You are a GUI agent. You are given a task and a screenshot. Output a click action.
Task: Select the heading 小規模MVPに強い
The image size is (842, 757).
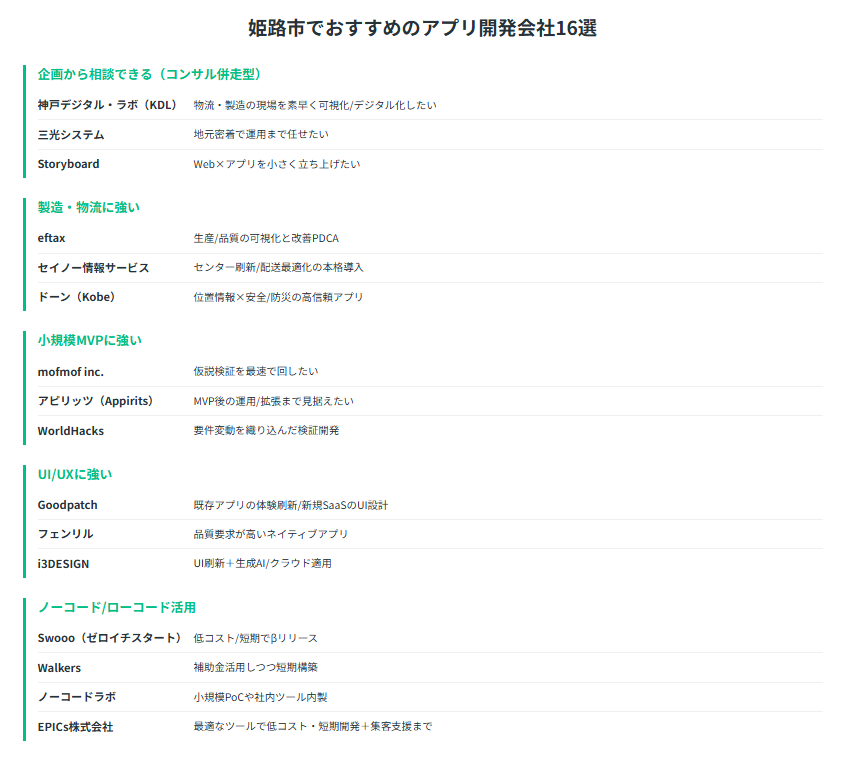(90, 340)
